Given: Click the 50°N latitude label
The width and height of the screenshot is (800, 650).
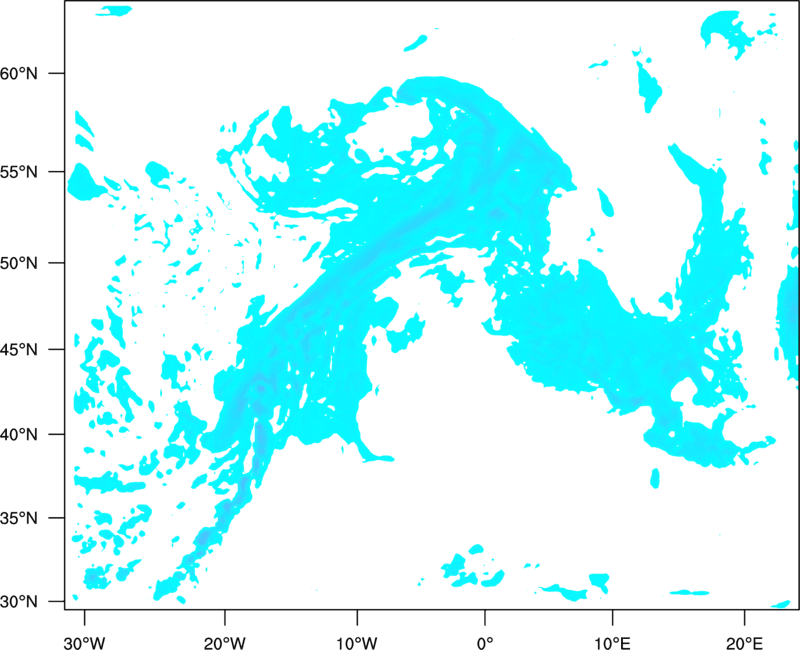Looking at the screenshot, I should point(19,263).
